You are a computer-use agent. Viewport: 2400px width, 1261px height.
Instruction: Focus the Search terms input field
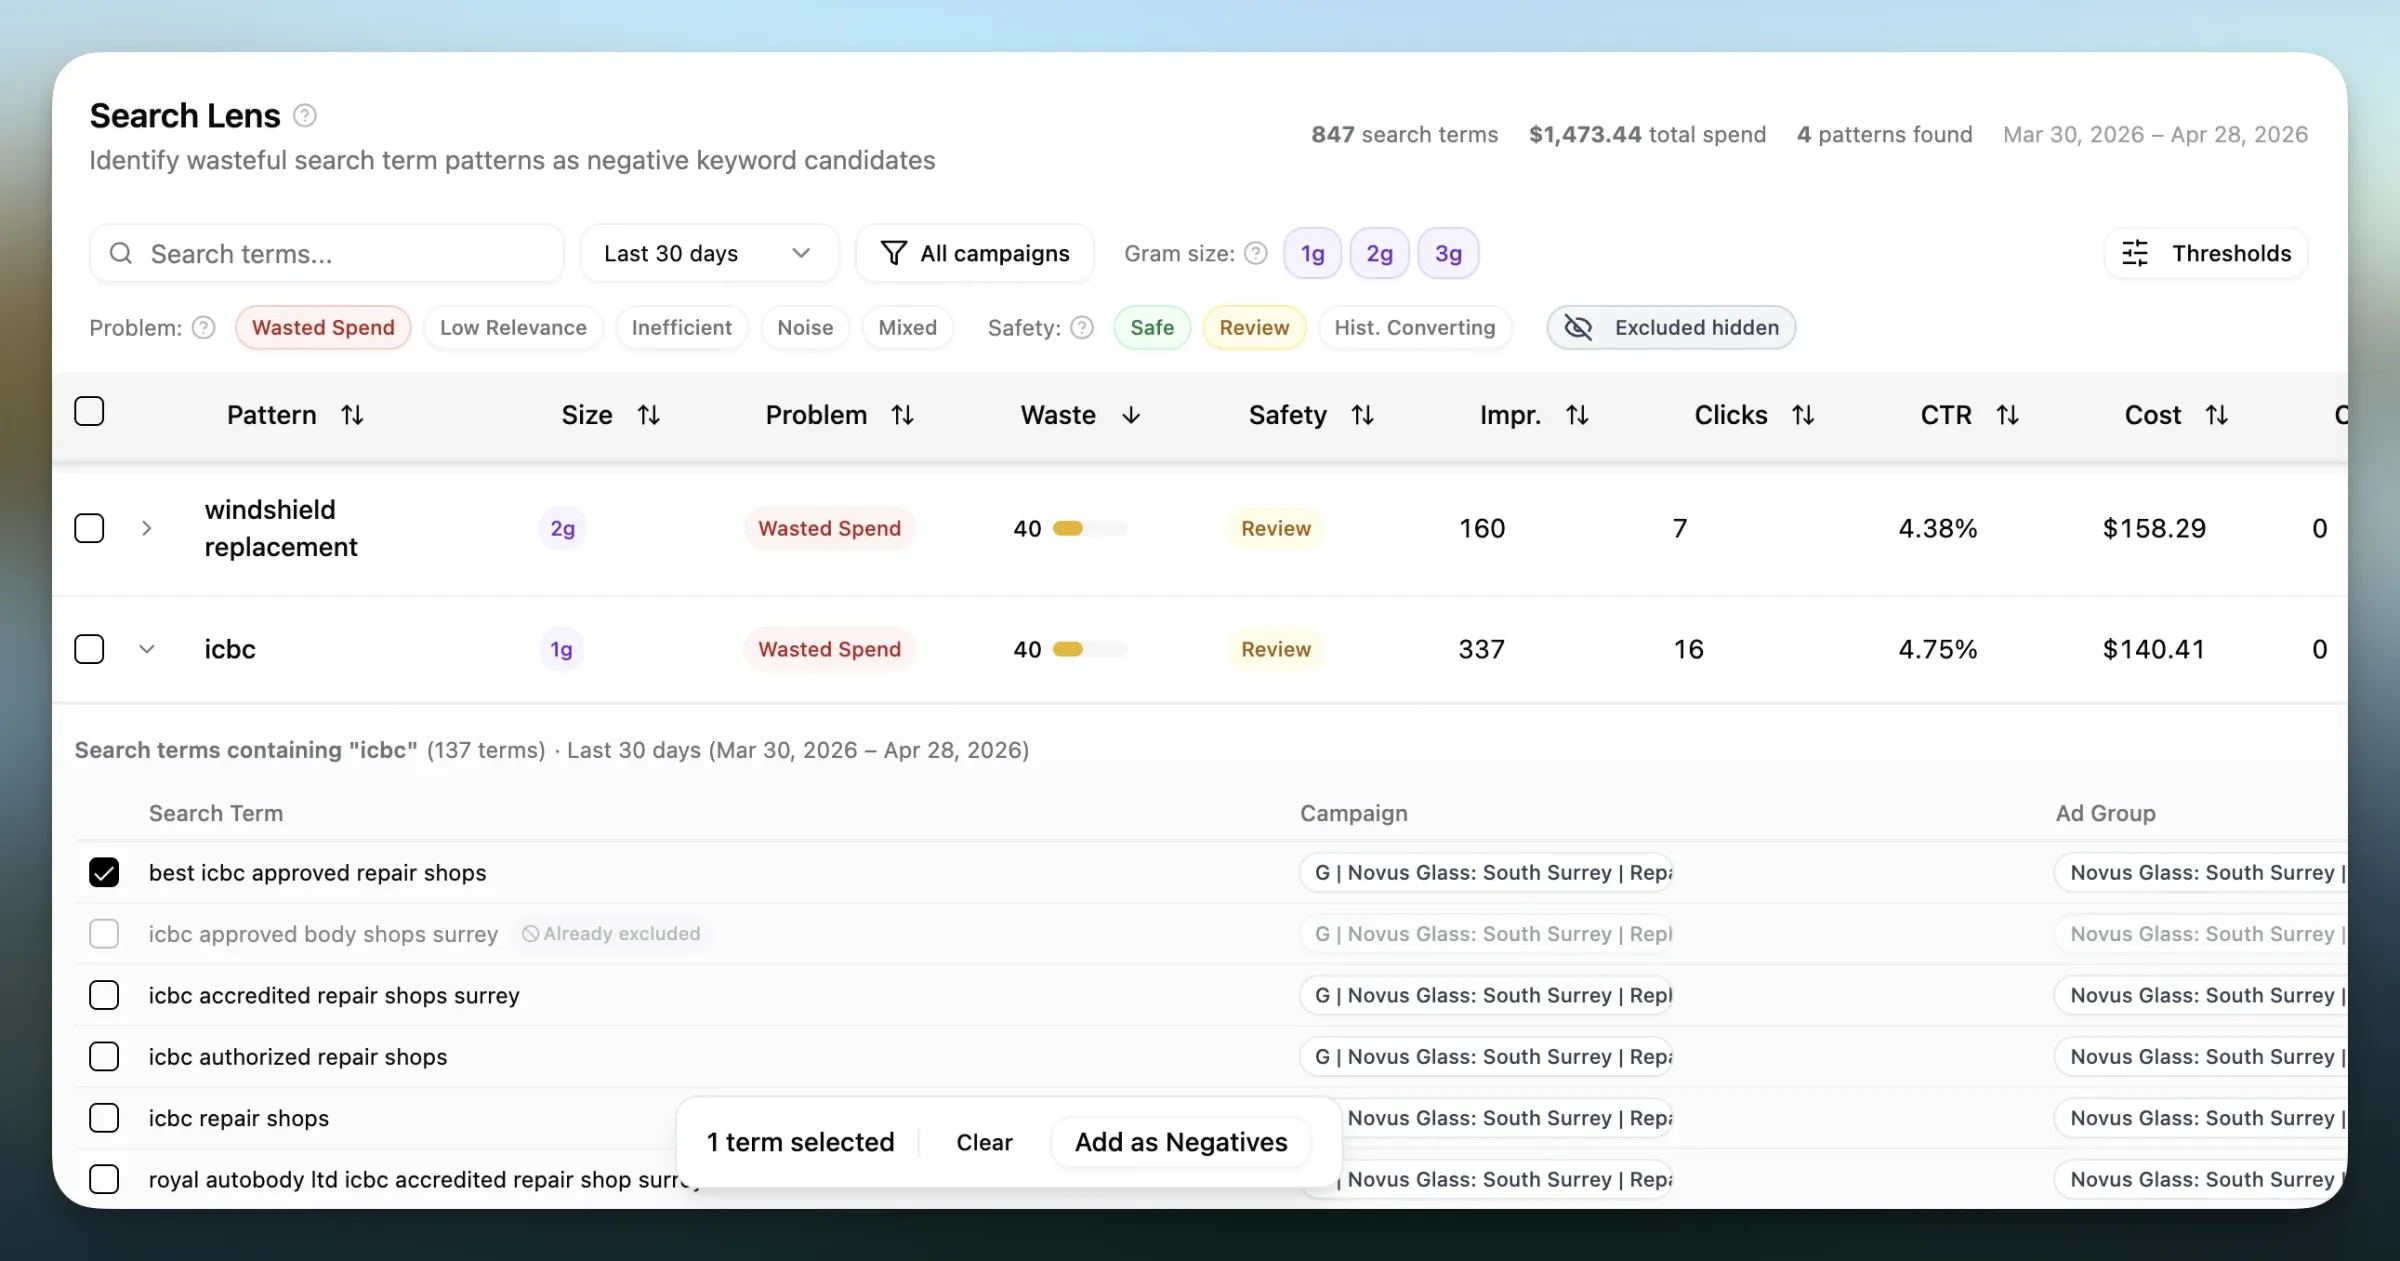point(327,253)
